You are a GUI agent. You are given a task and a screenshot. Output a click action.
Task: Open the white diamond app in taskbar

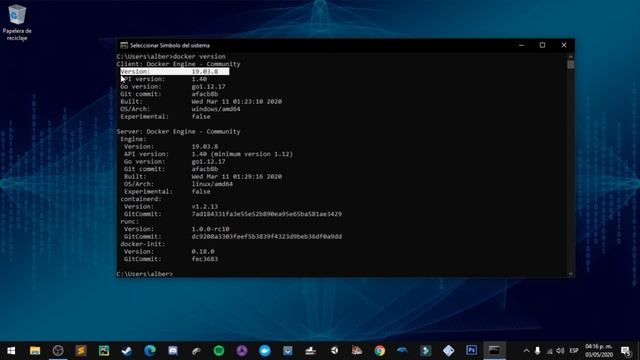point(449,351)
